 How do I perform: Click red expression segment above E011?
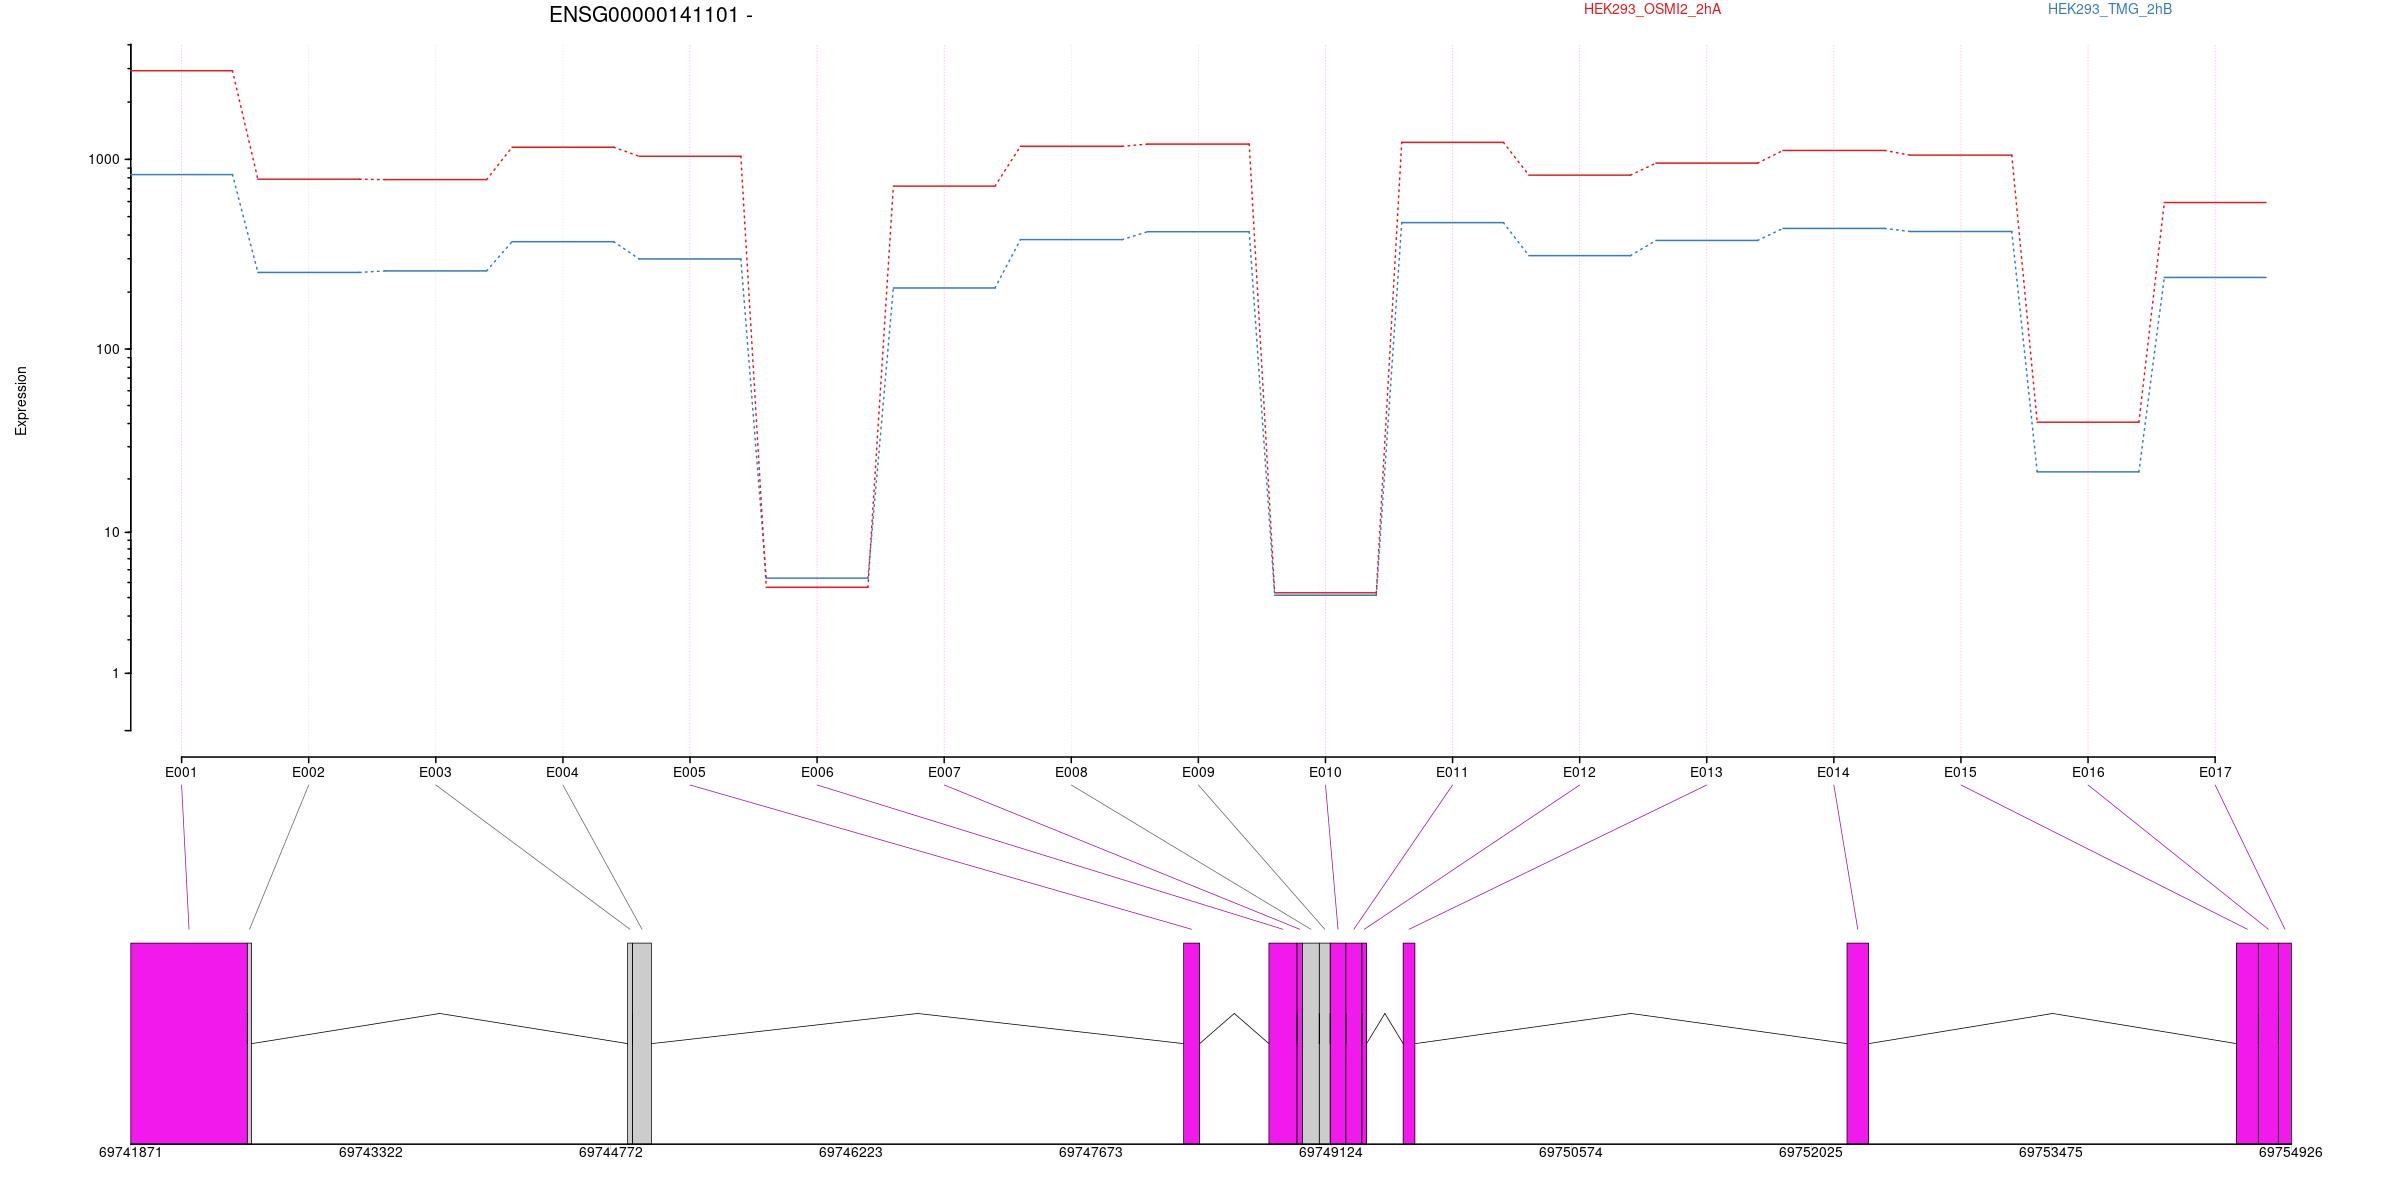pos(1452,142)
